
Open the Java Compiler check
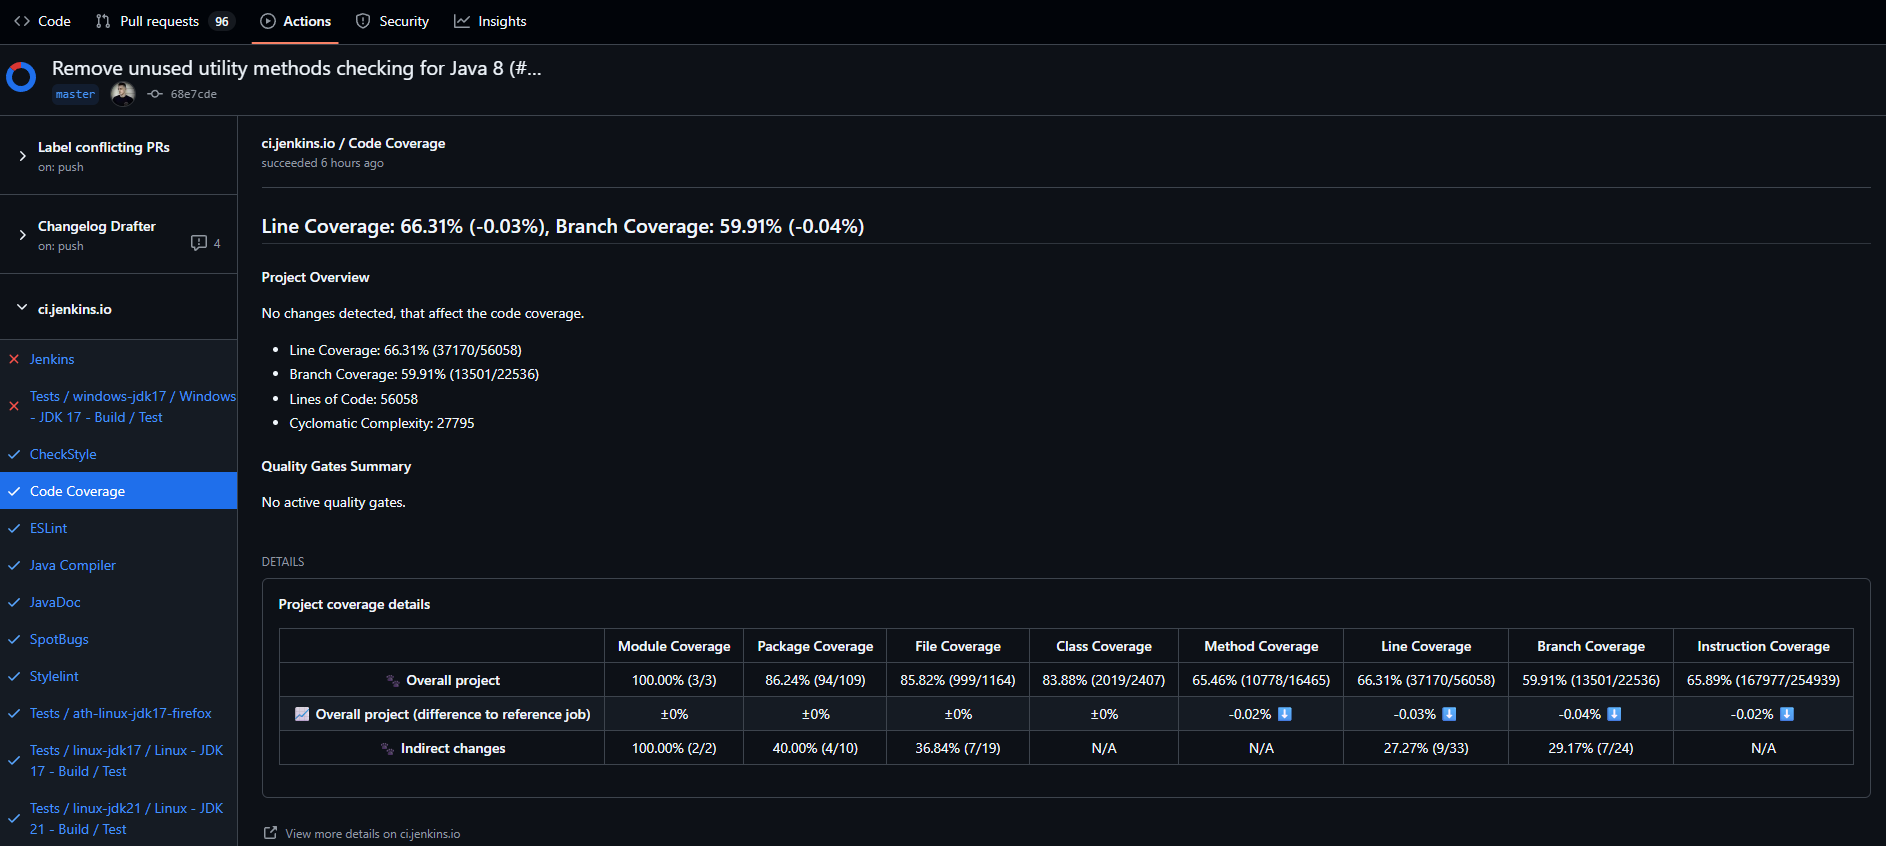tap(73, 565)
